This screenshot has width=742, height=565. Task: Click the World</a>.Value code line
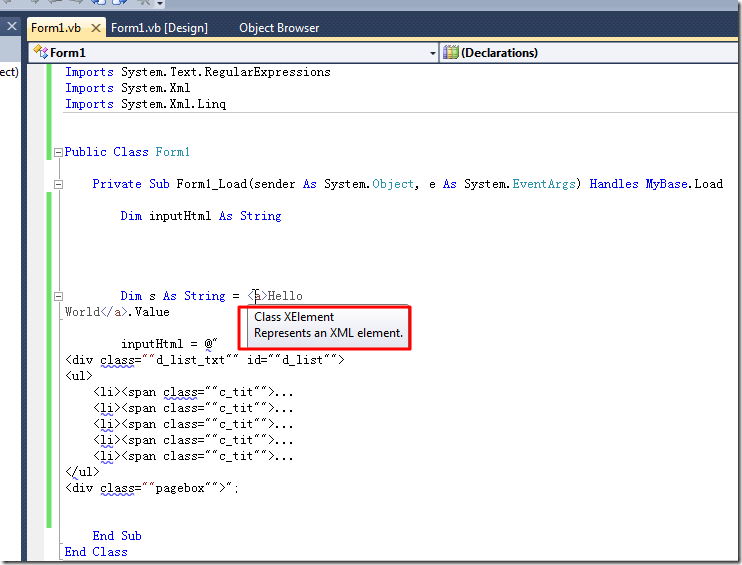117,312
